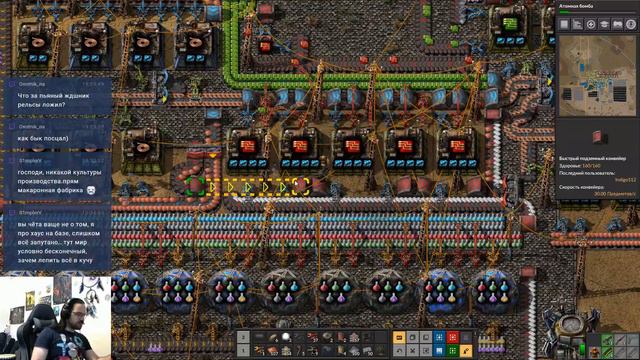Open the top-right green circuit assembler
The width and height of the screenshot is (640, 360).
click(x=509, y=25)
